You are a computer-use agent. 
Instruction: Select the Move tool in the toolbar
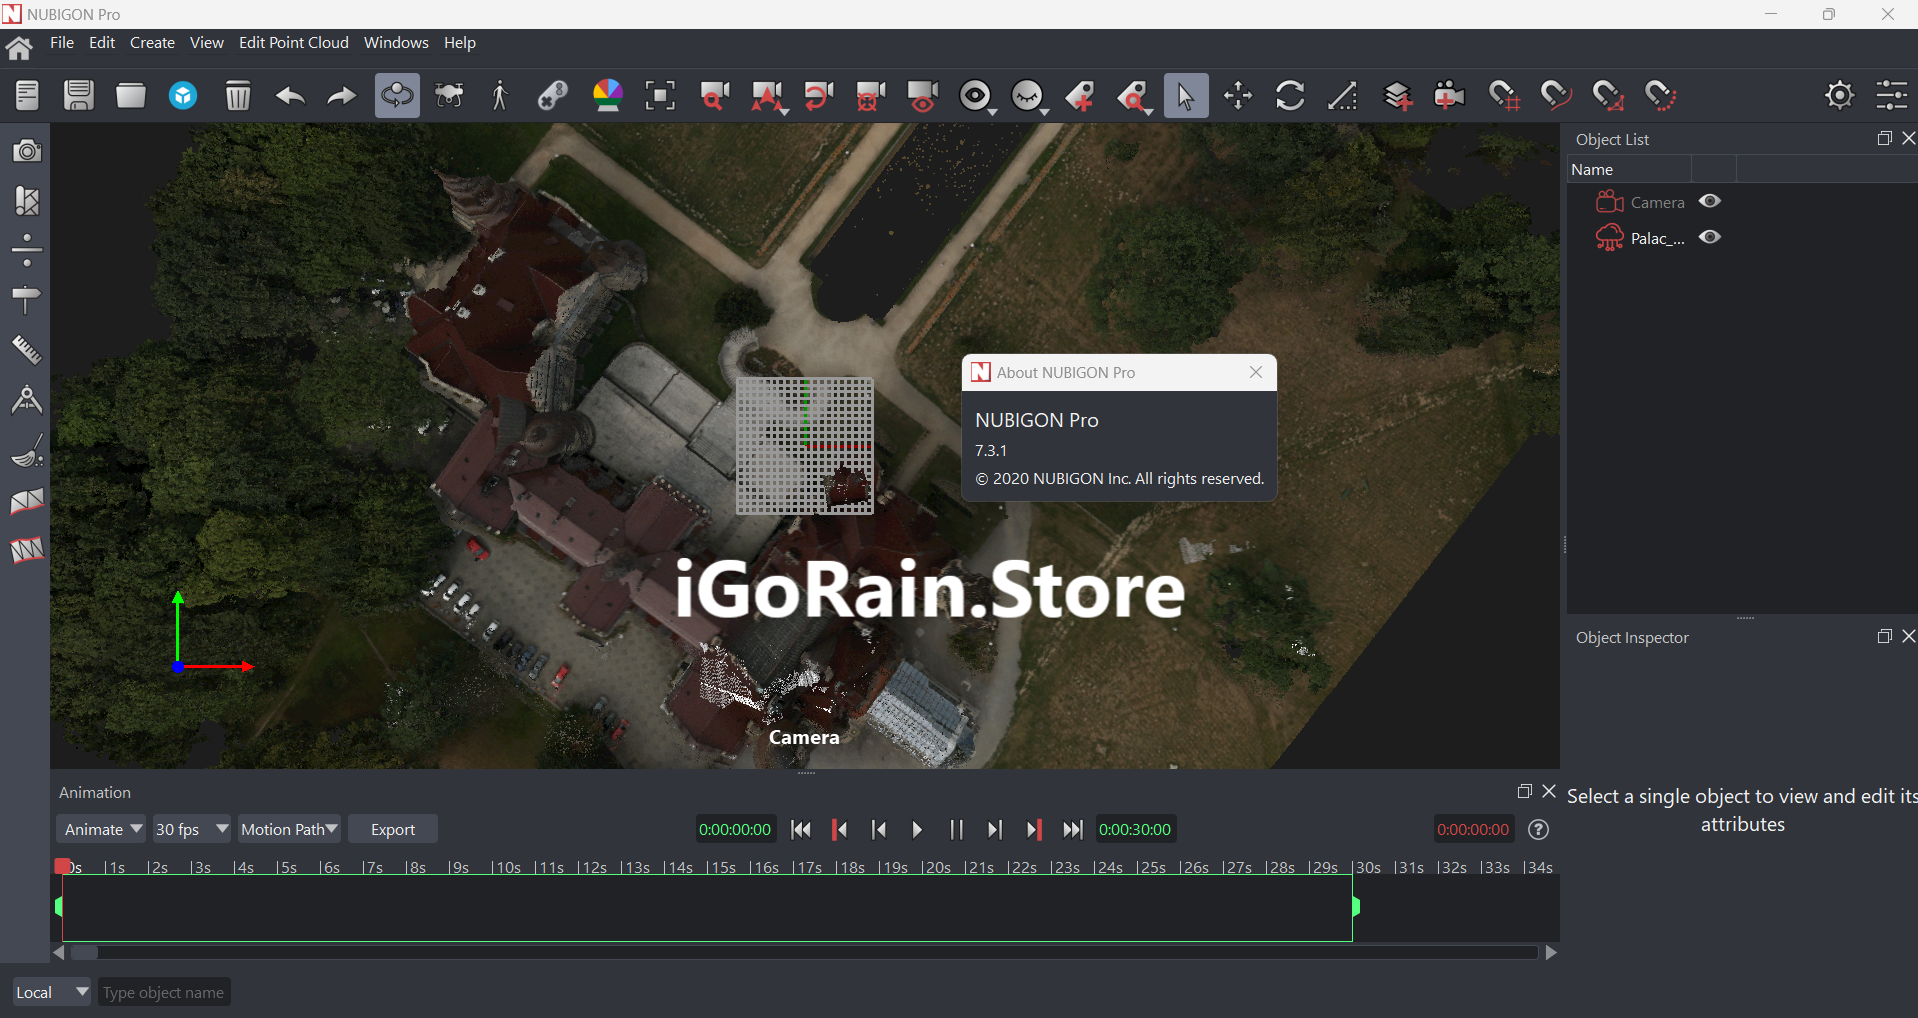(x=1237, y=95)
